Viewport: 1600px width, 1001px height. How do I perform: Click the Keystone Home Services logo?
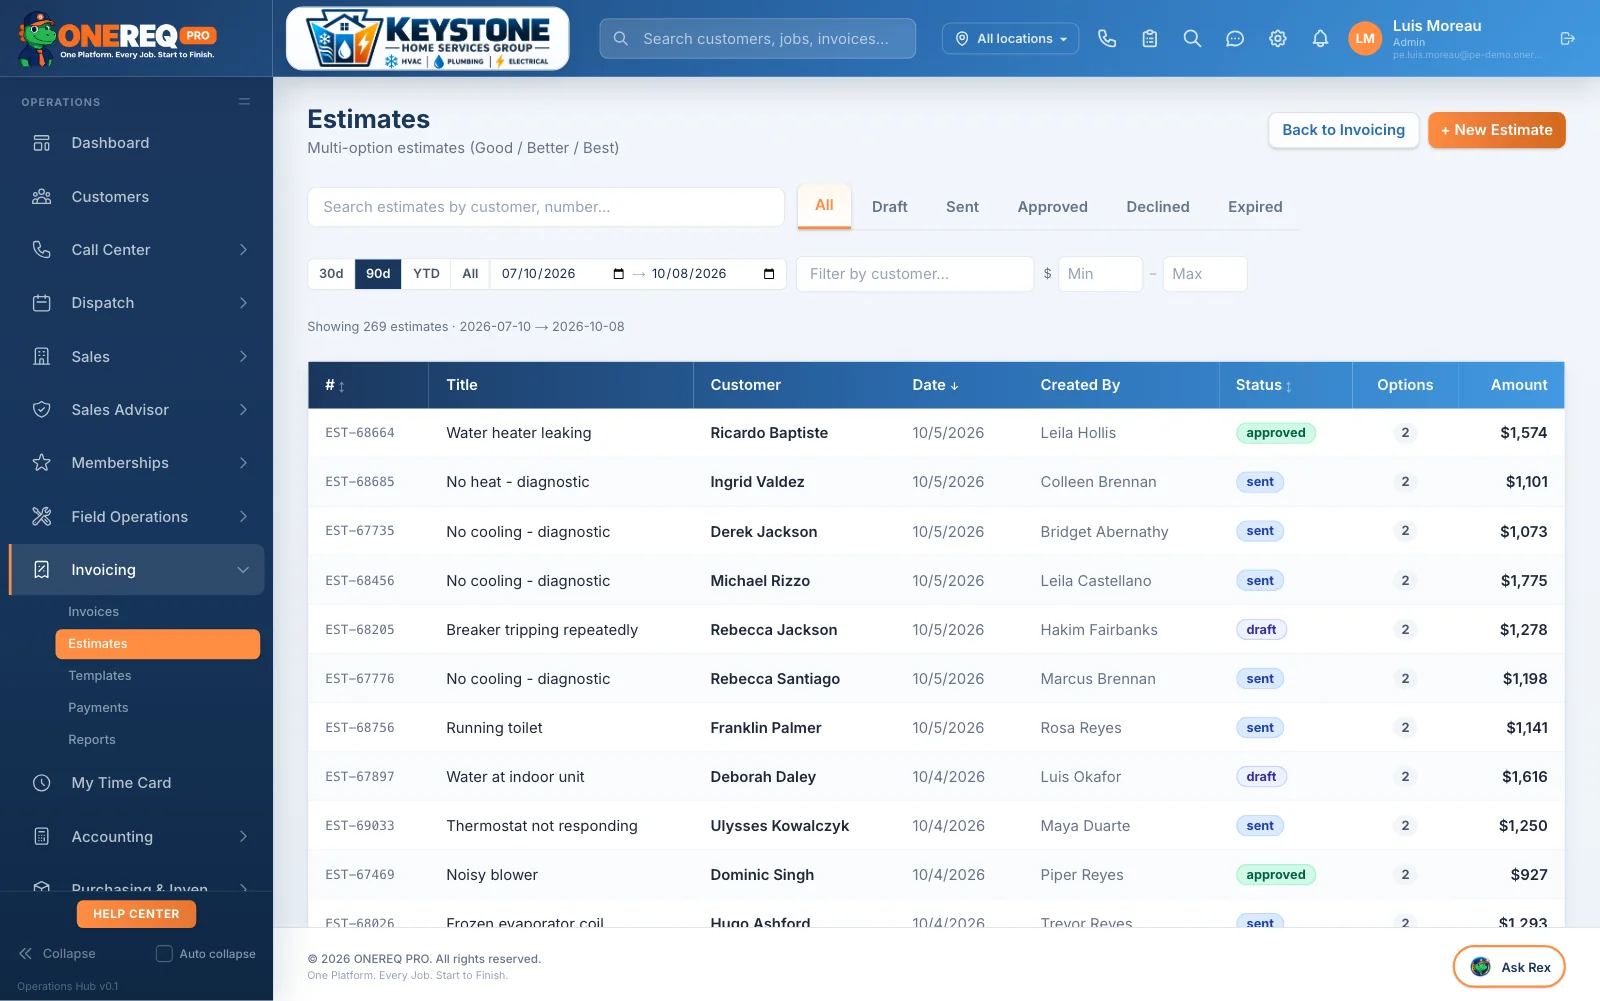tap(428, 39)
